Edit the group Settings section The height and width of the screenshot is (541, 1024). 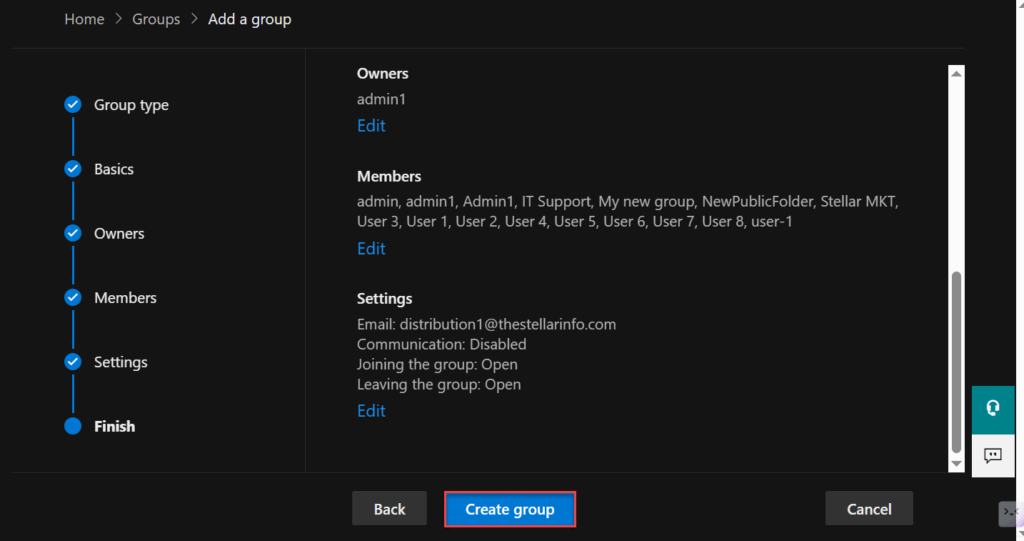pos(371,411)
